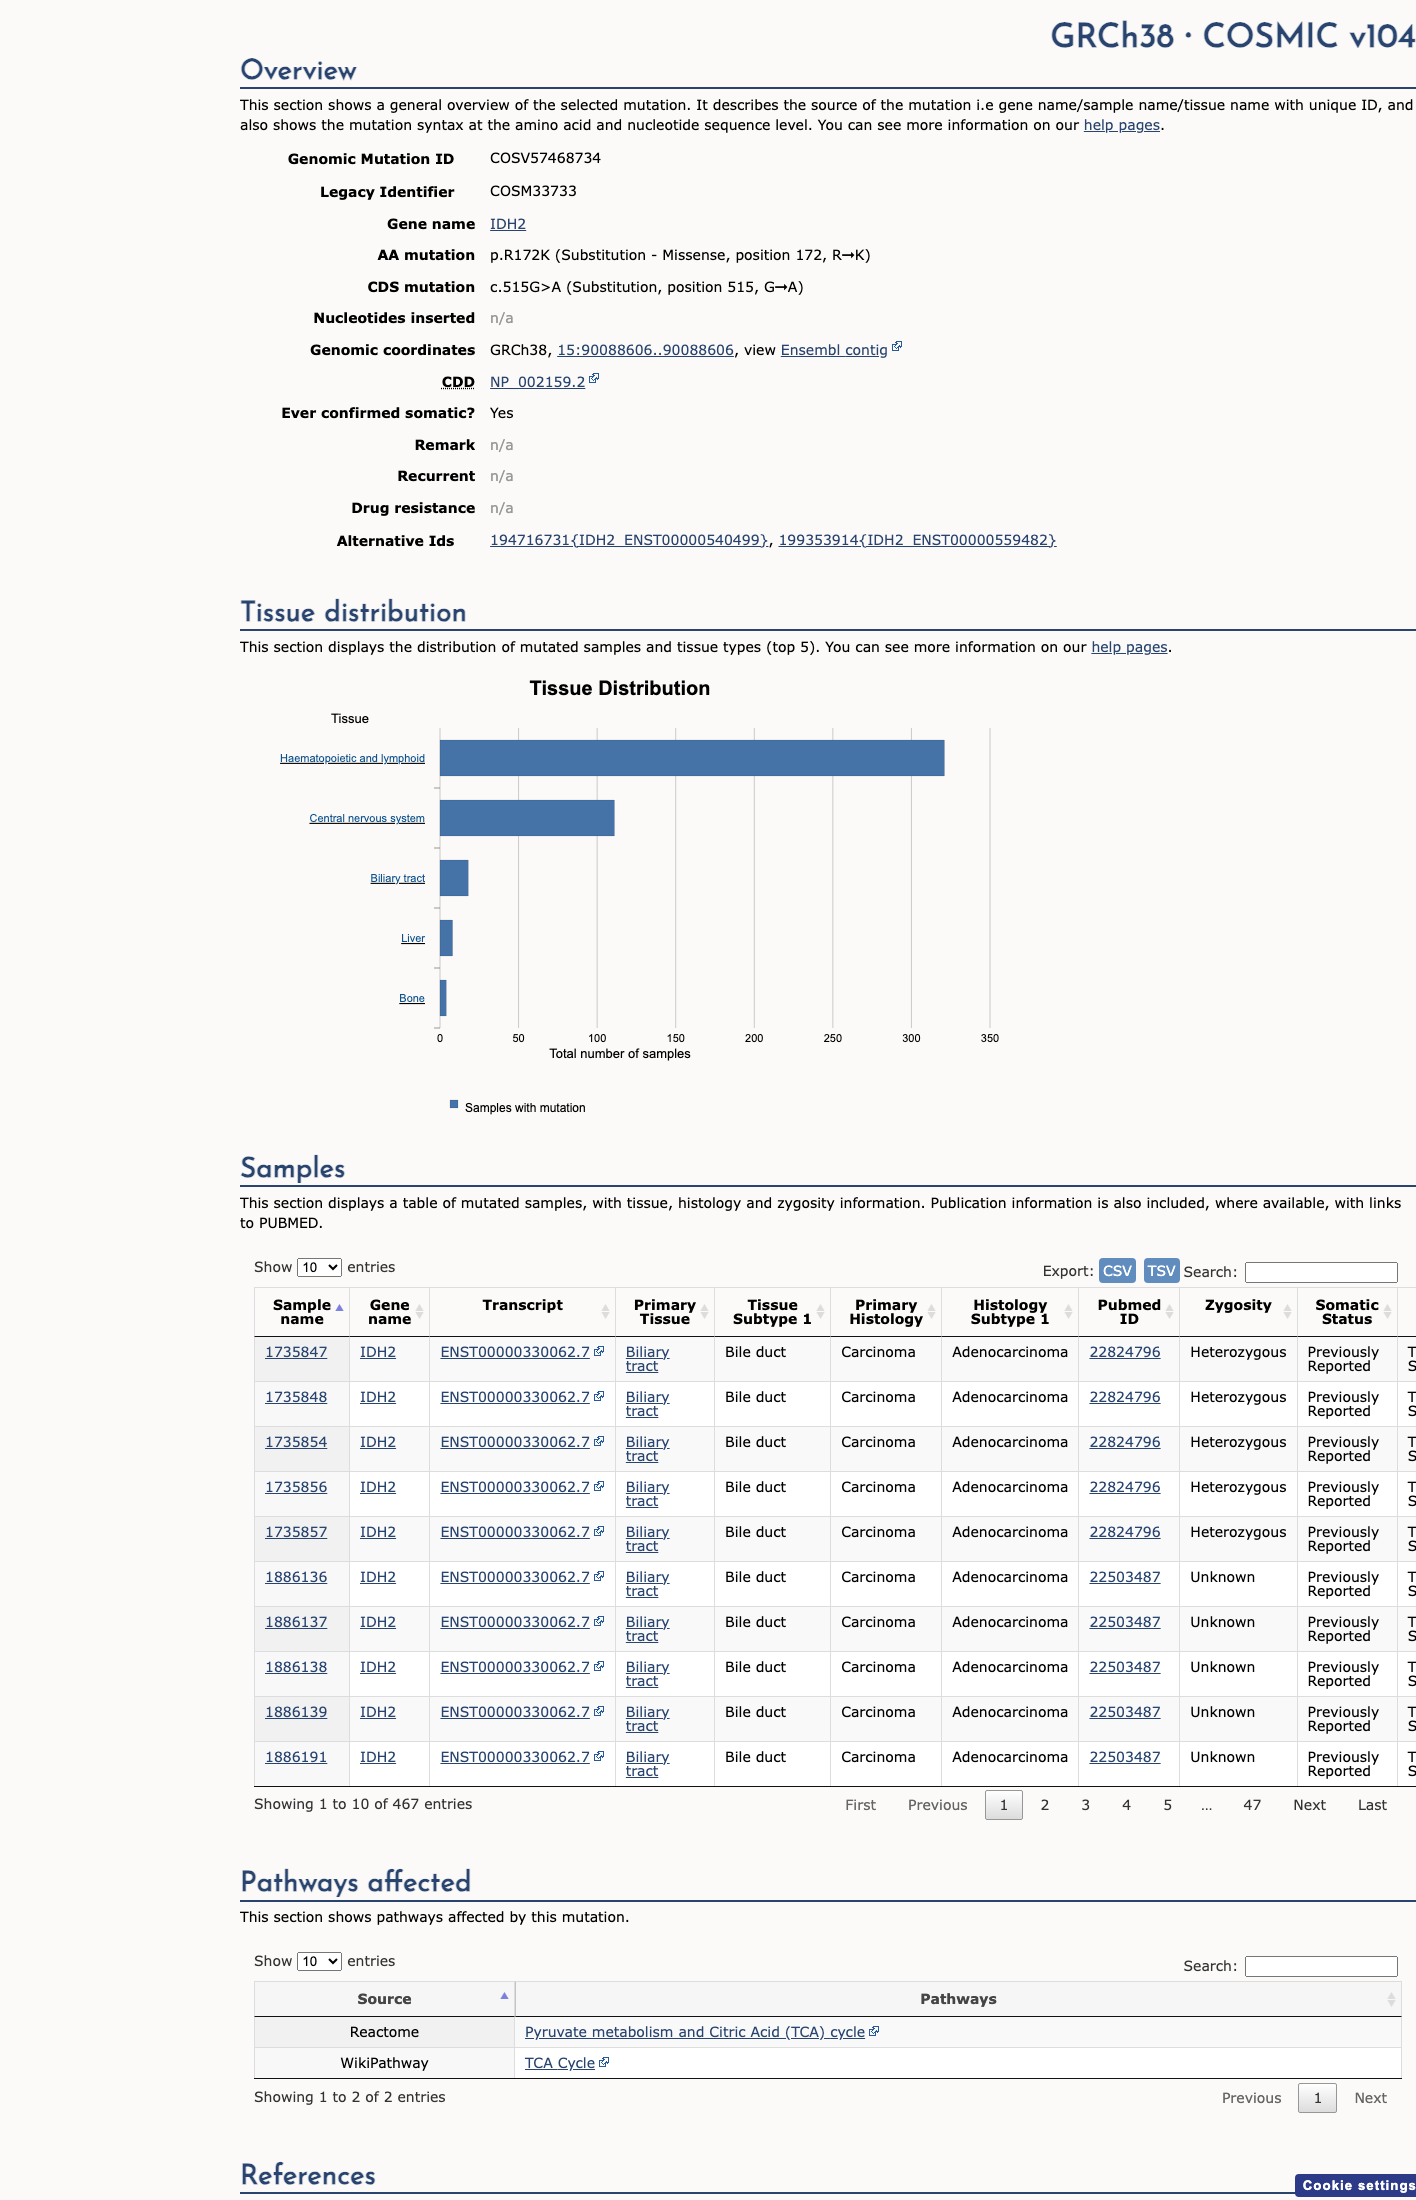Sort samples by Tissue Subtype 1 column
This screenshot has width=1416, height=2200.
tap(772, 1312)
